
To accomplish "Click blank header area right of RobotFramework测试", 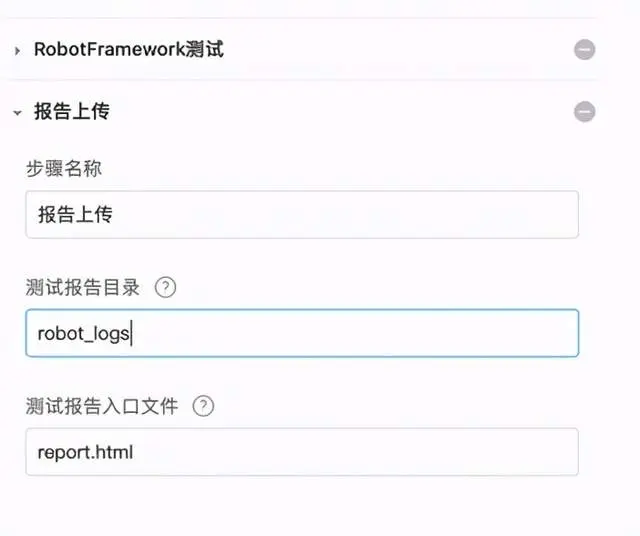I will pyautogui.click(x=400, y=49).
